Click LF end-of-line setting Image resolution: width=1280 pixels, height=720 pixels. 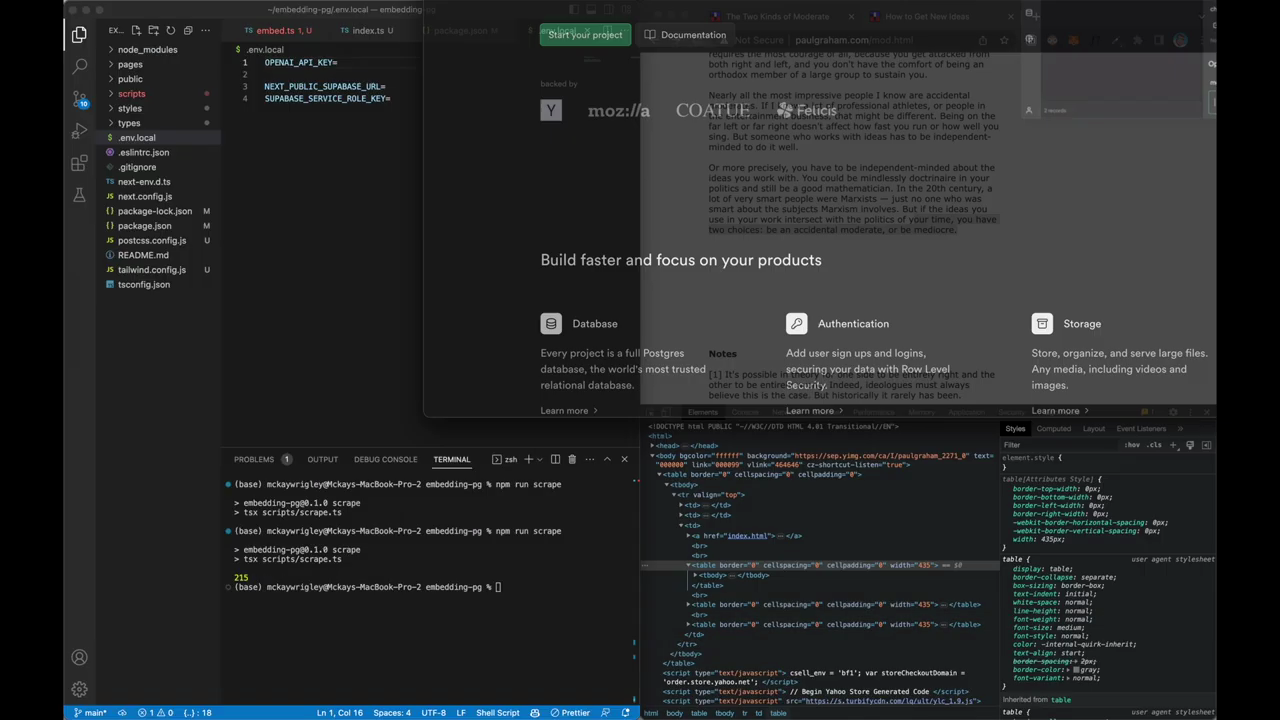coord(461,713)
